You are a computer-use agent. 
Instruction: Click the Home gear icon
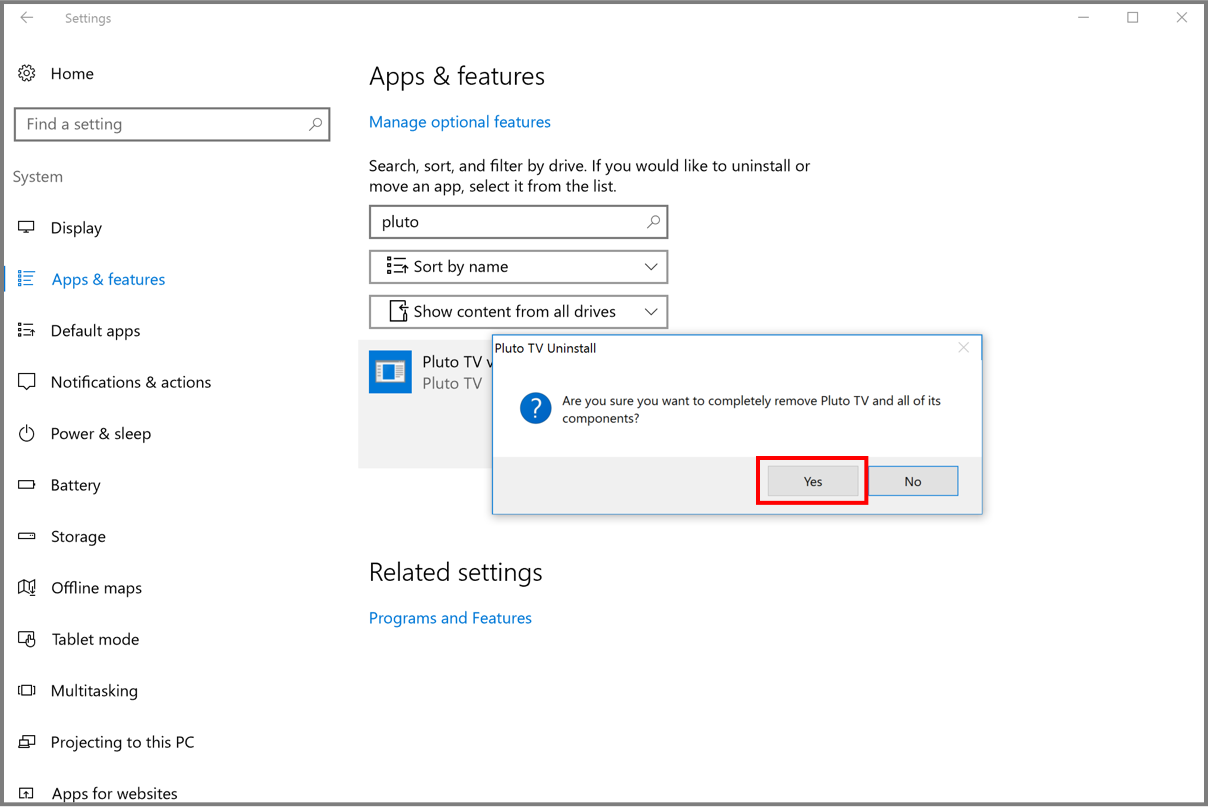click(27, 73)
